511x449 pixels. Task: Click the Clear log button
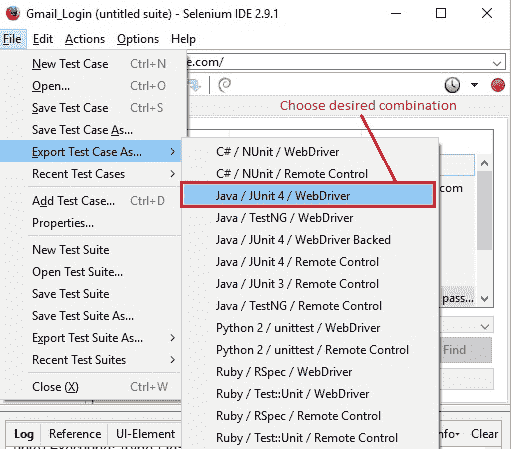[484, 434]
